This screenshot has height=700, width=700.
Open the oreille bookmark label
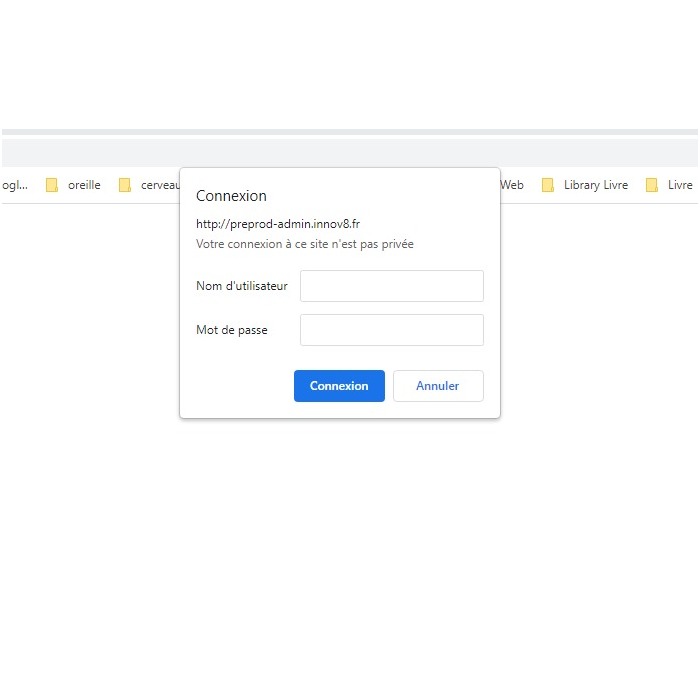pyautogui.click(x=84, y=185)
